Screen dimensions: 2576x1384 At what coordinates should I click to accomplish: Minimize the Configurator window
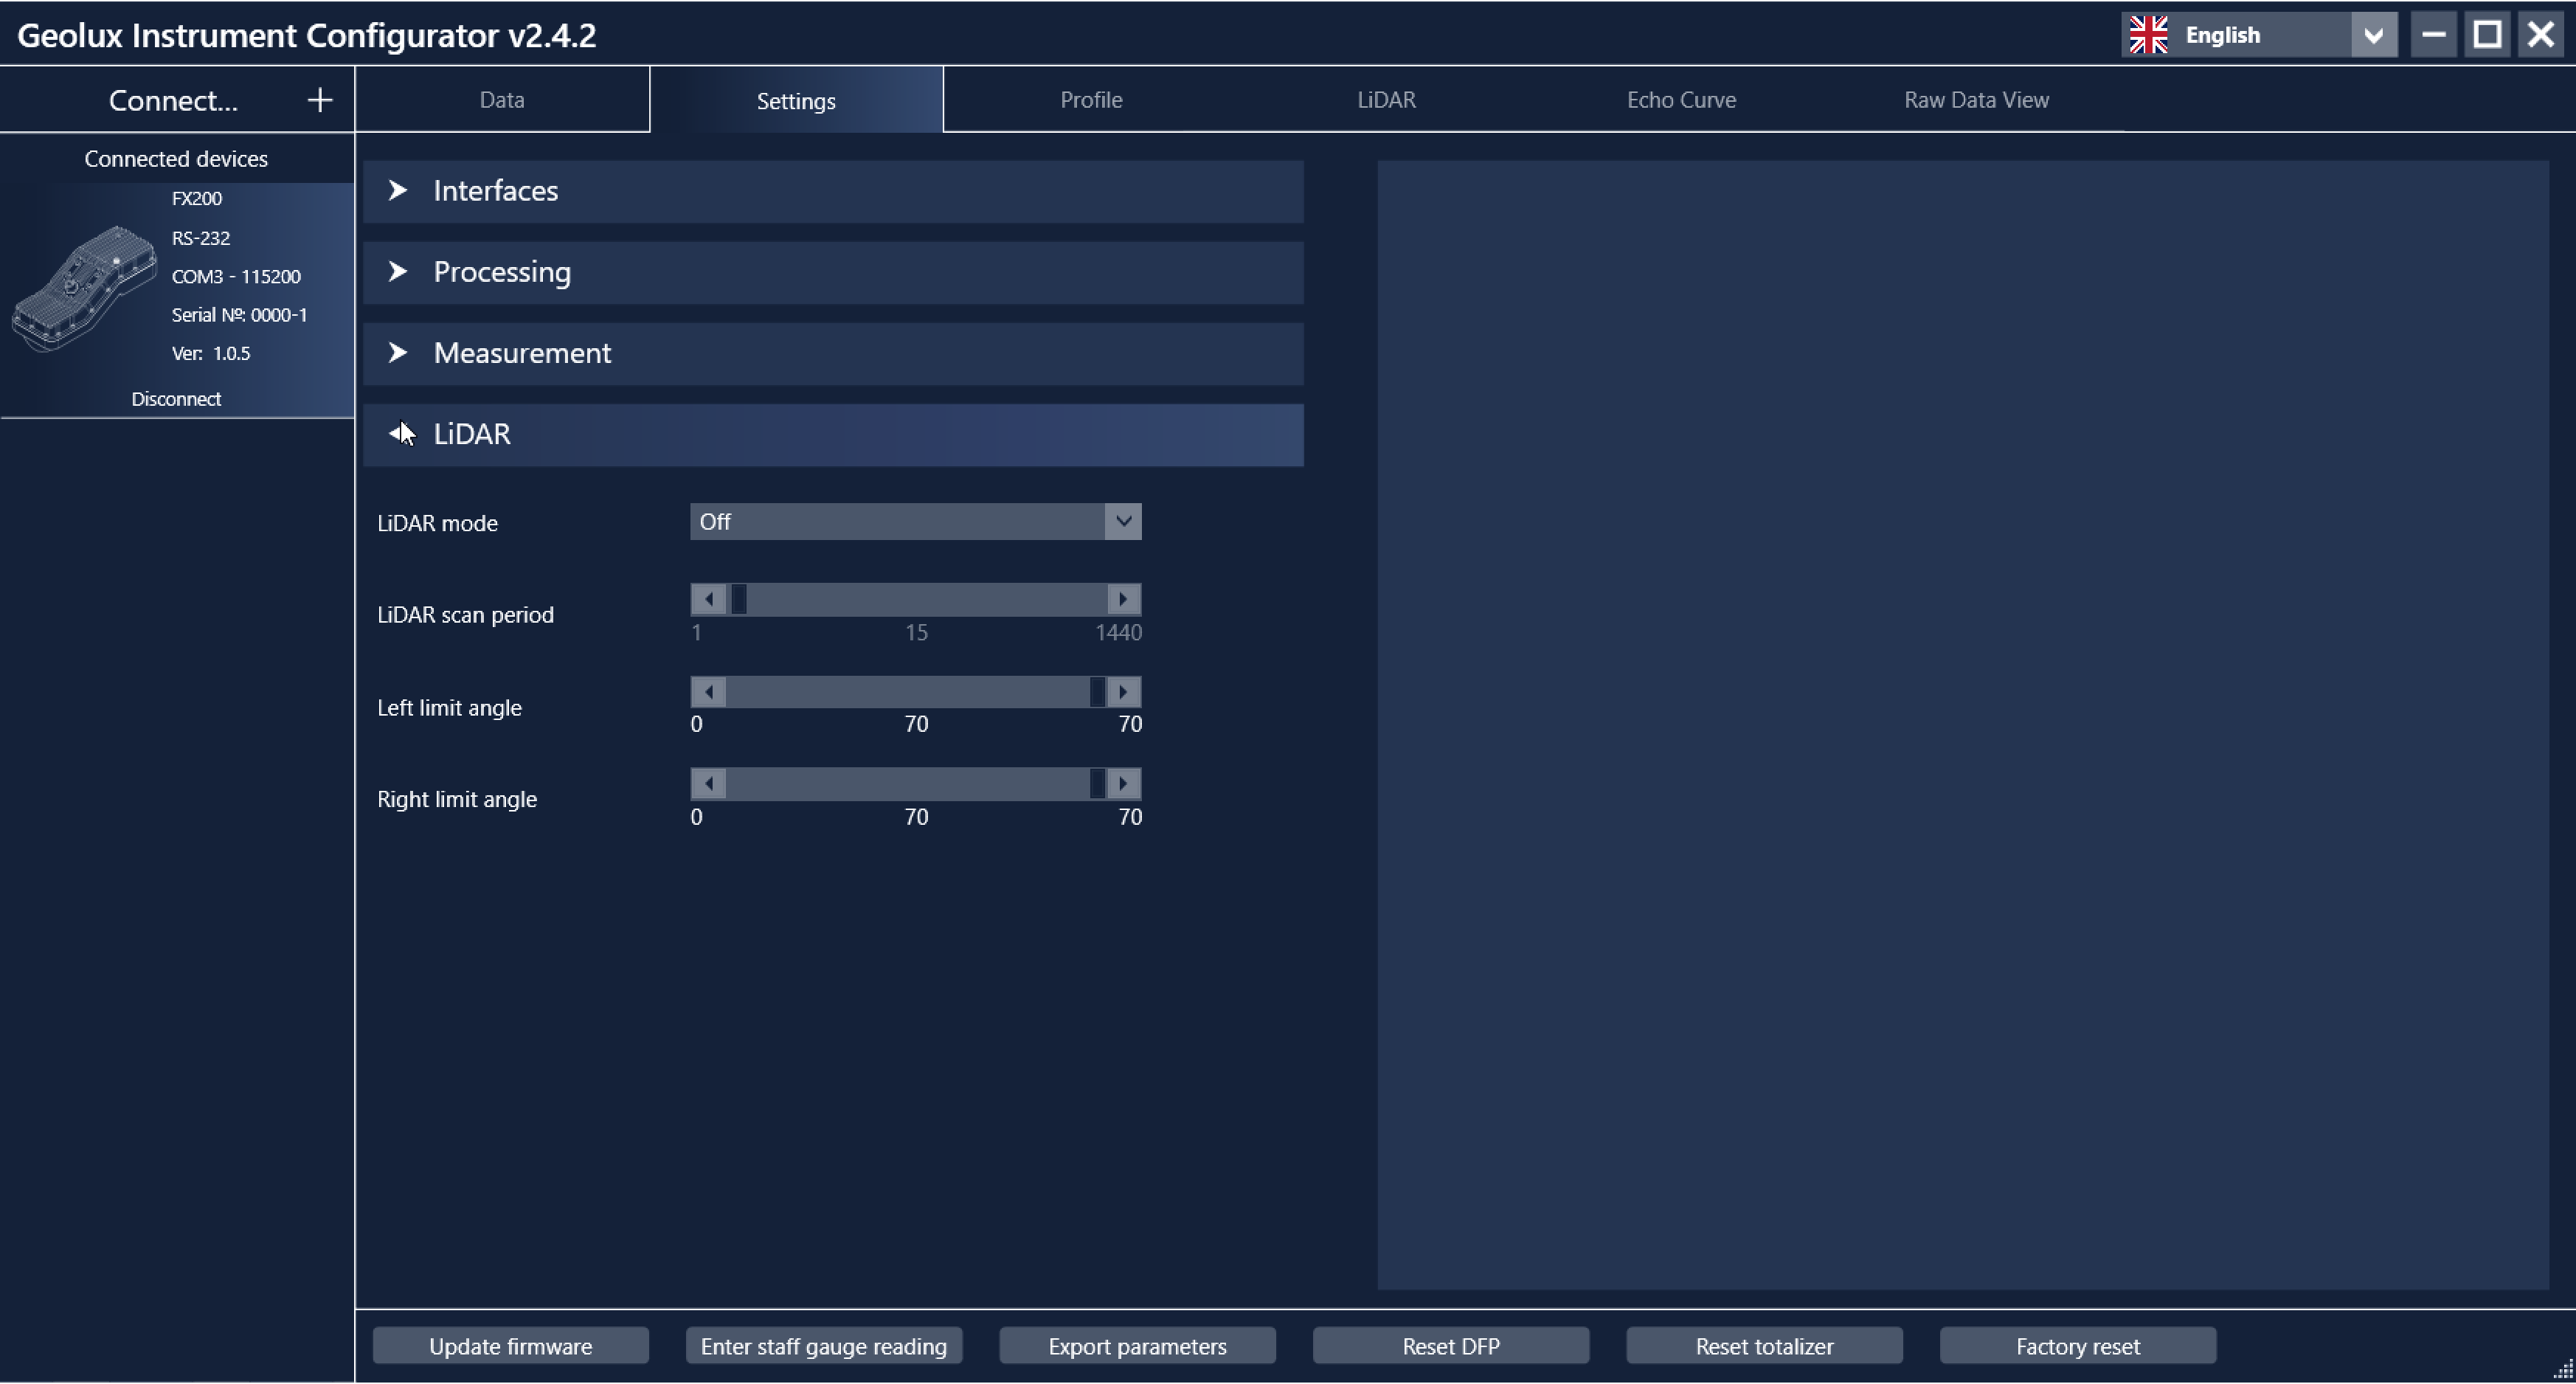(2433, 35)
